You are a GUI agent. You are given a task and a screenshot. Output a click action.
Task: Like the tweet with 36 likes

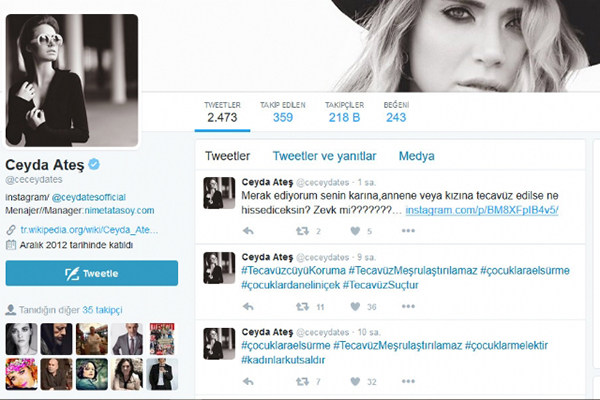coord(355,306)
